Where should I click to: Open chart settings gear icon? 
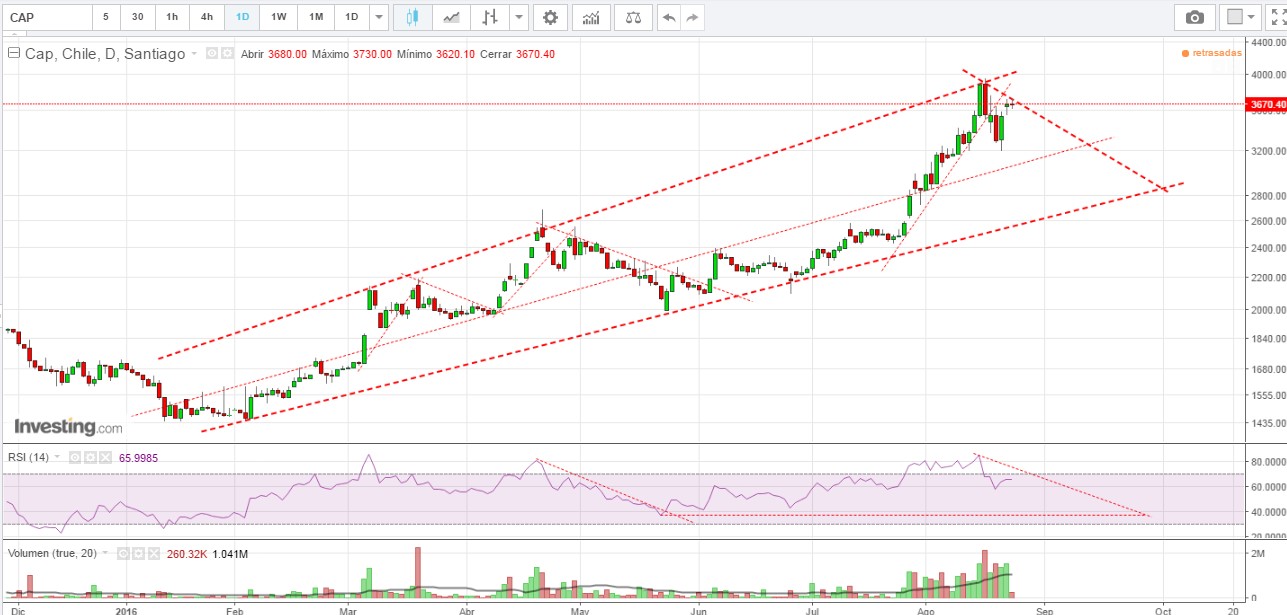pyautogui.click(x=550, y=17)
